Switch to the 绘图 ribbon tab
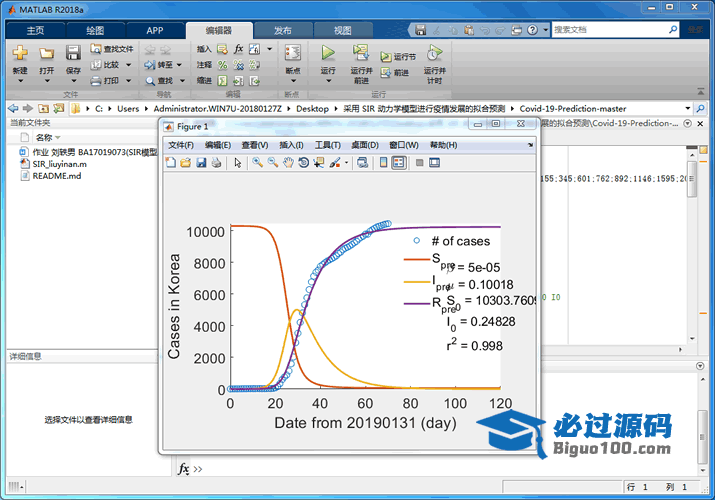The height and width of the screenshot is (500, 715). 95,31
